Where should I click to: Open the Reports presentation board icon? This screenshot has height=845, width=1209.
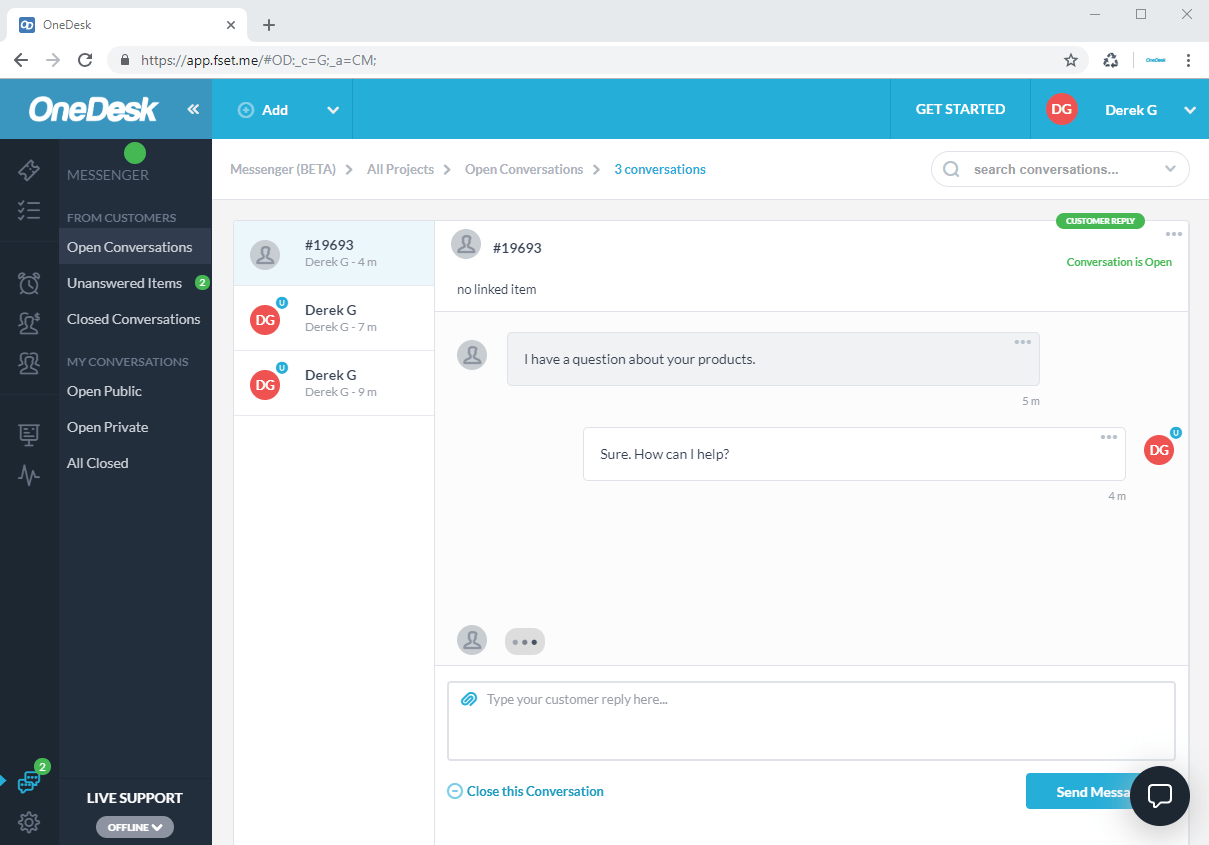click(x=29, y=435)
